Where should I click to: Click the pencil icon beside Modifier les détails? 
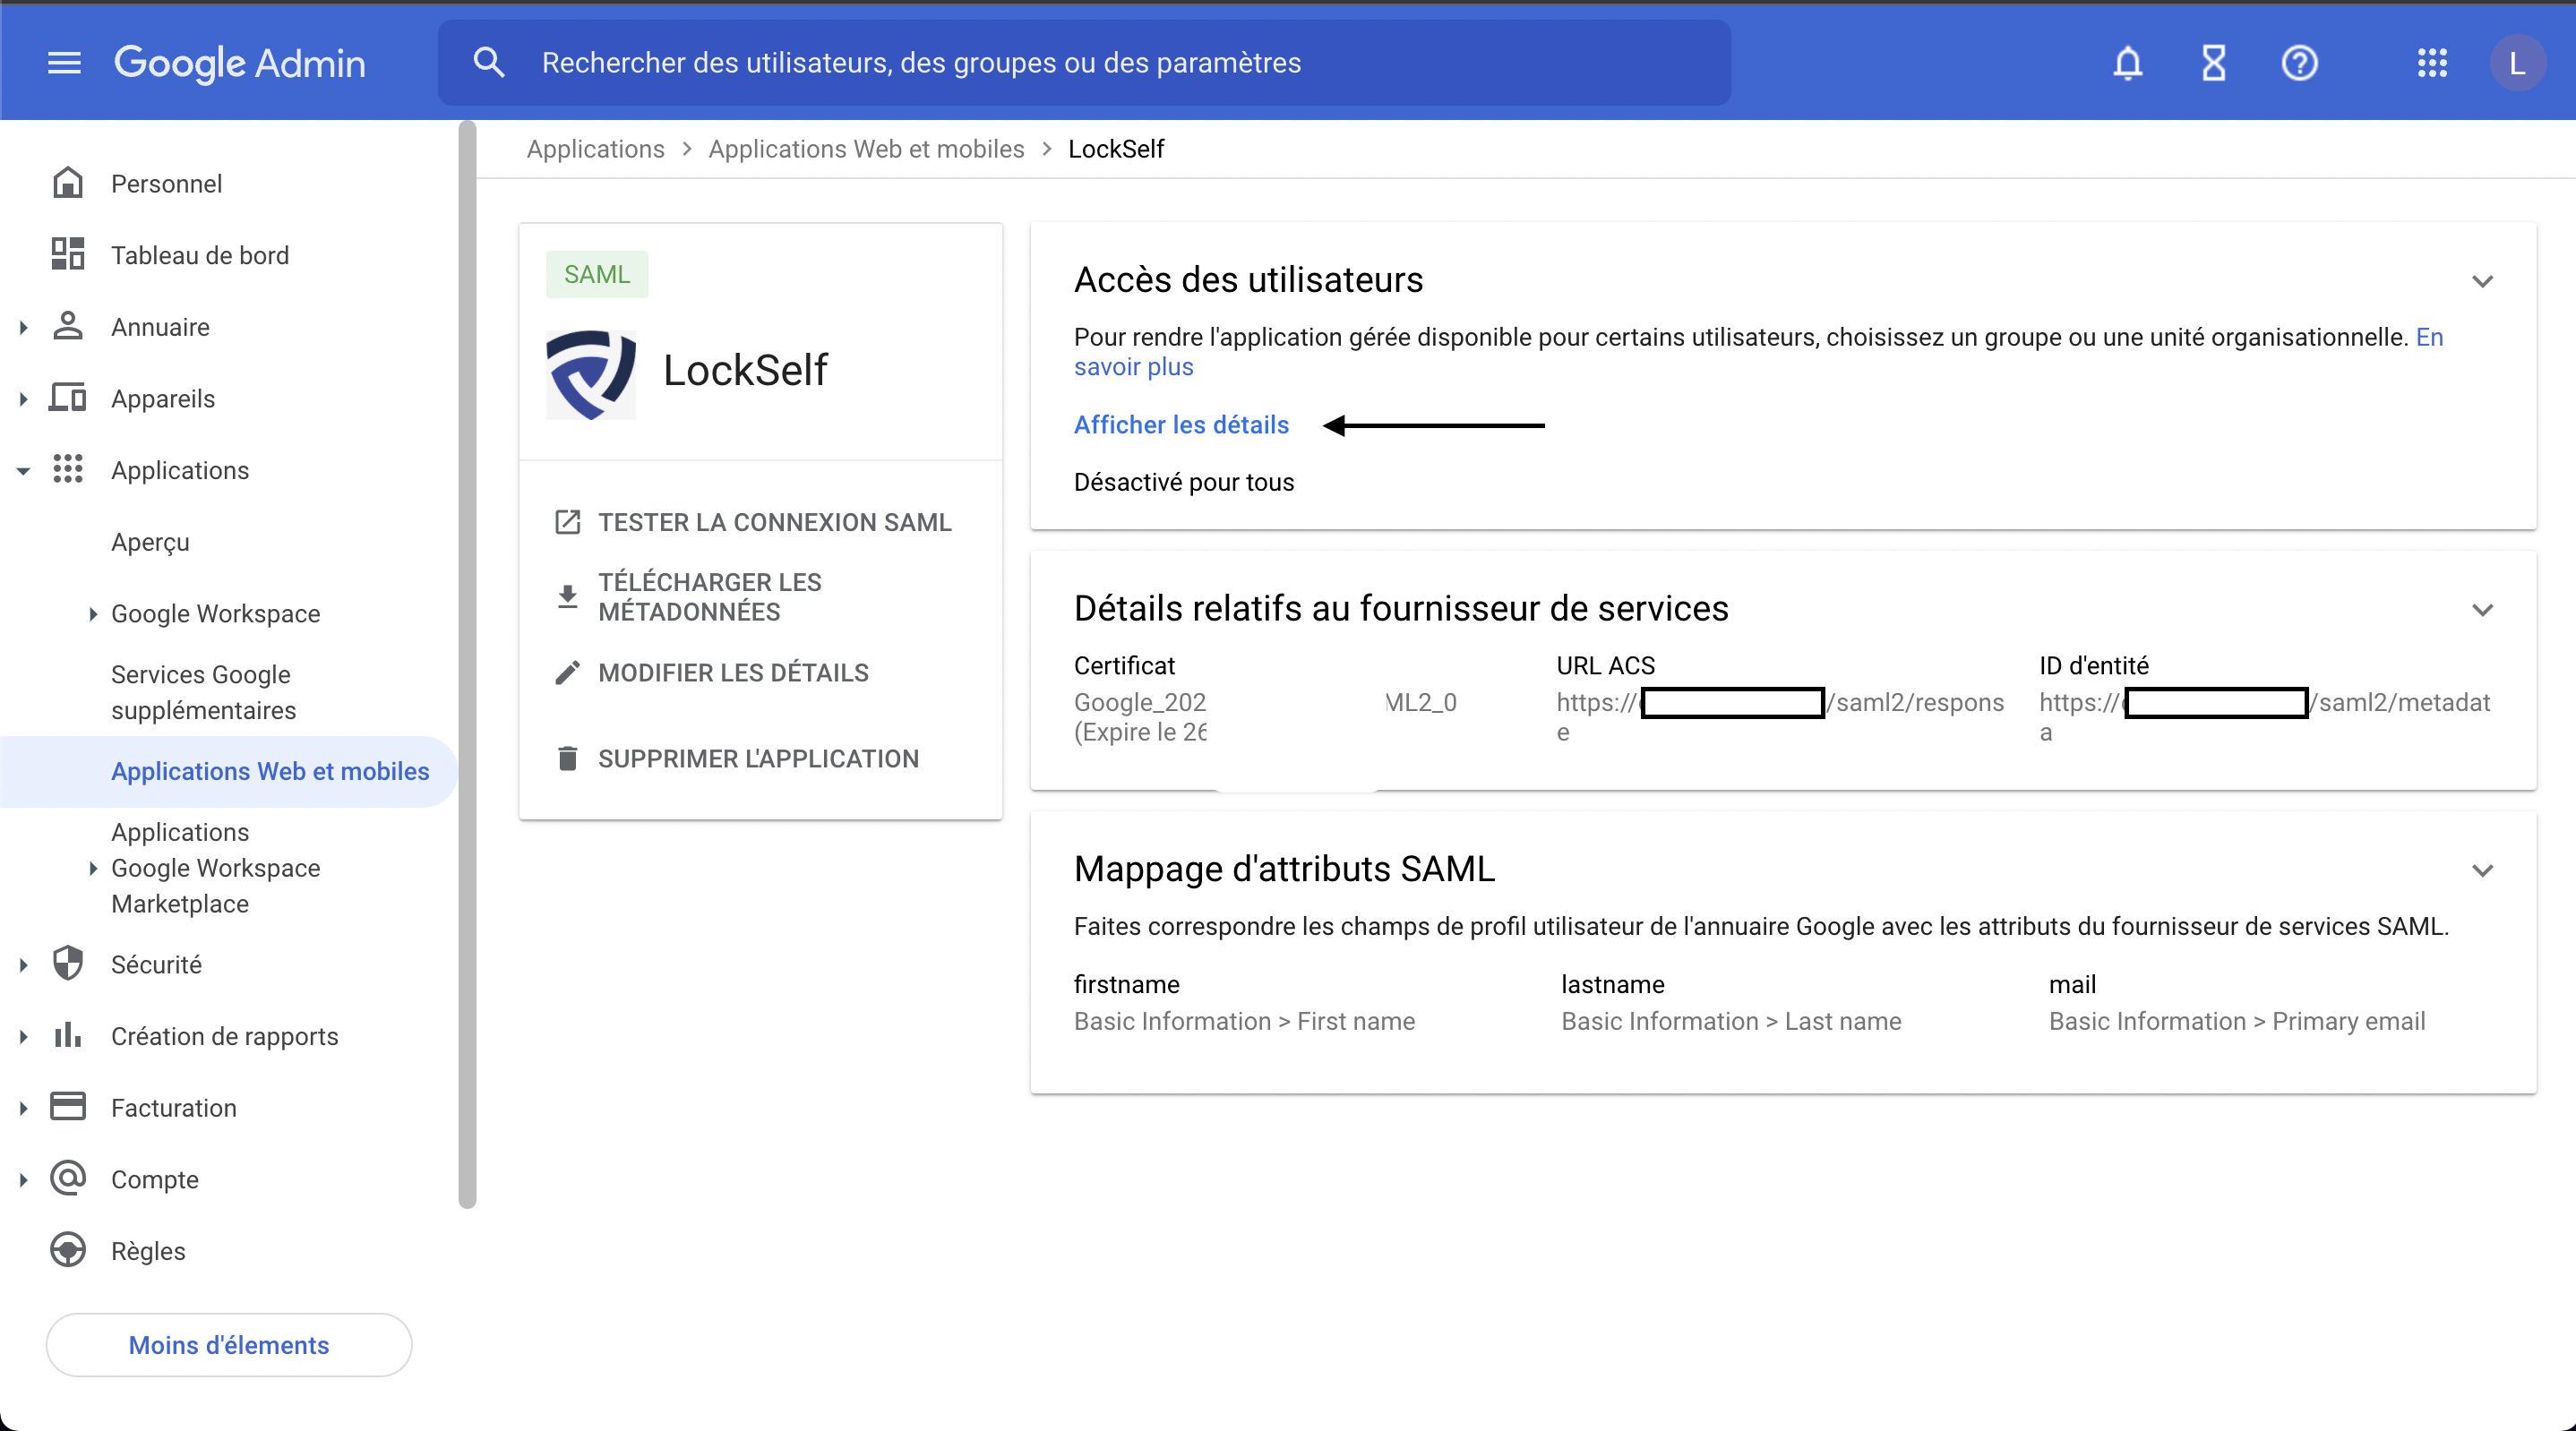(567, 673)
